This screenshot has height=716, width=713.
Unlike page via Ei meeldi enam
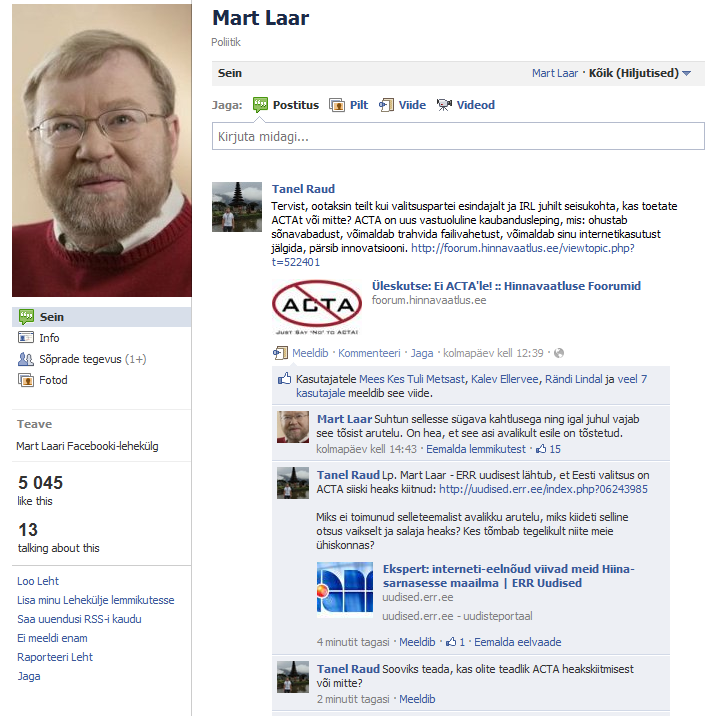(52, 638)
